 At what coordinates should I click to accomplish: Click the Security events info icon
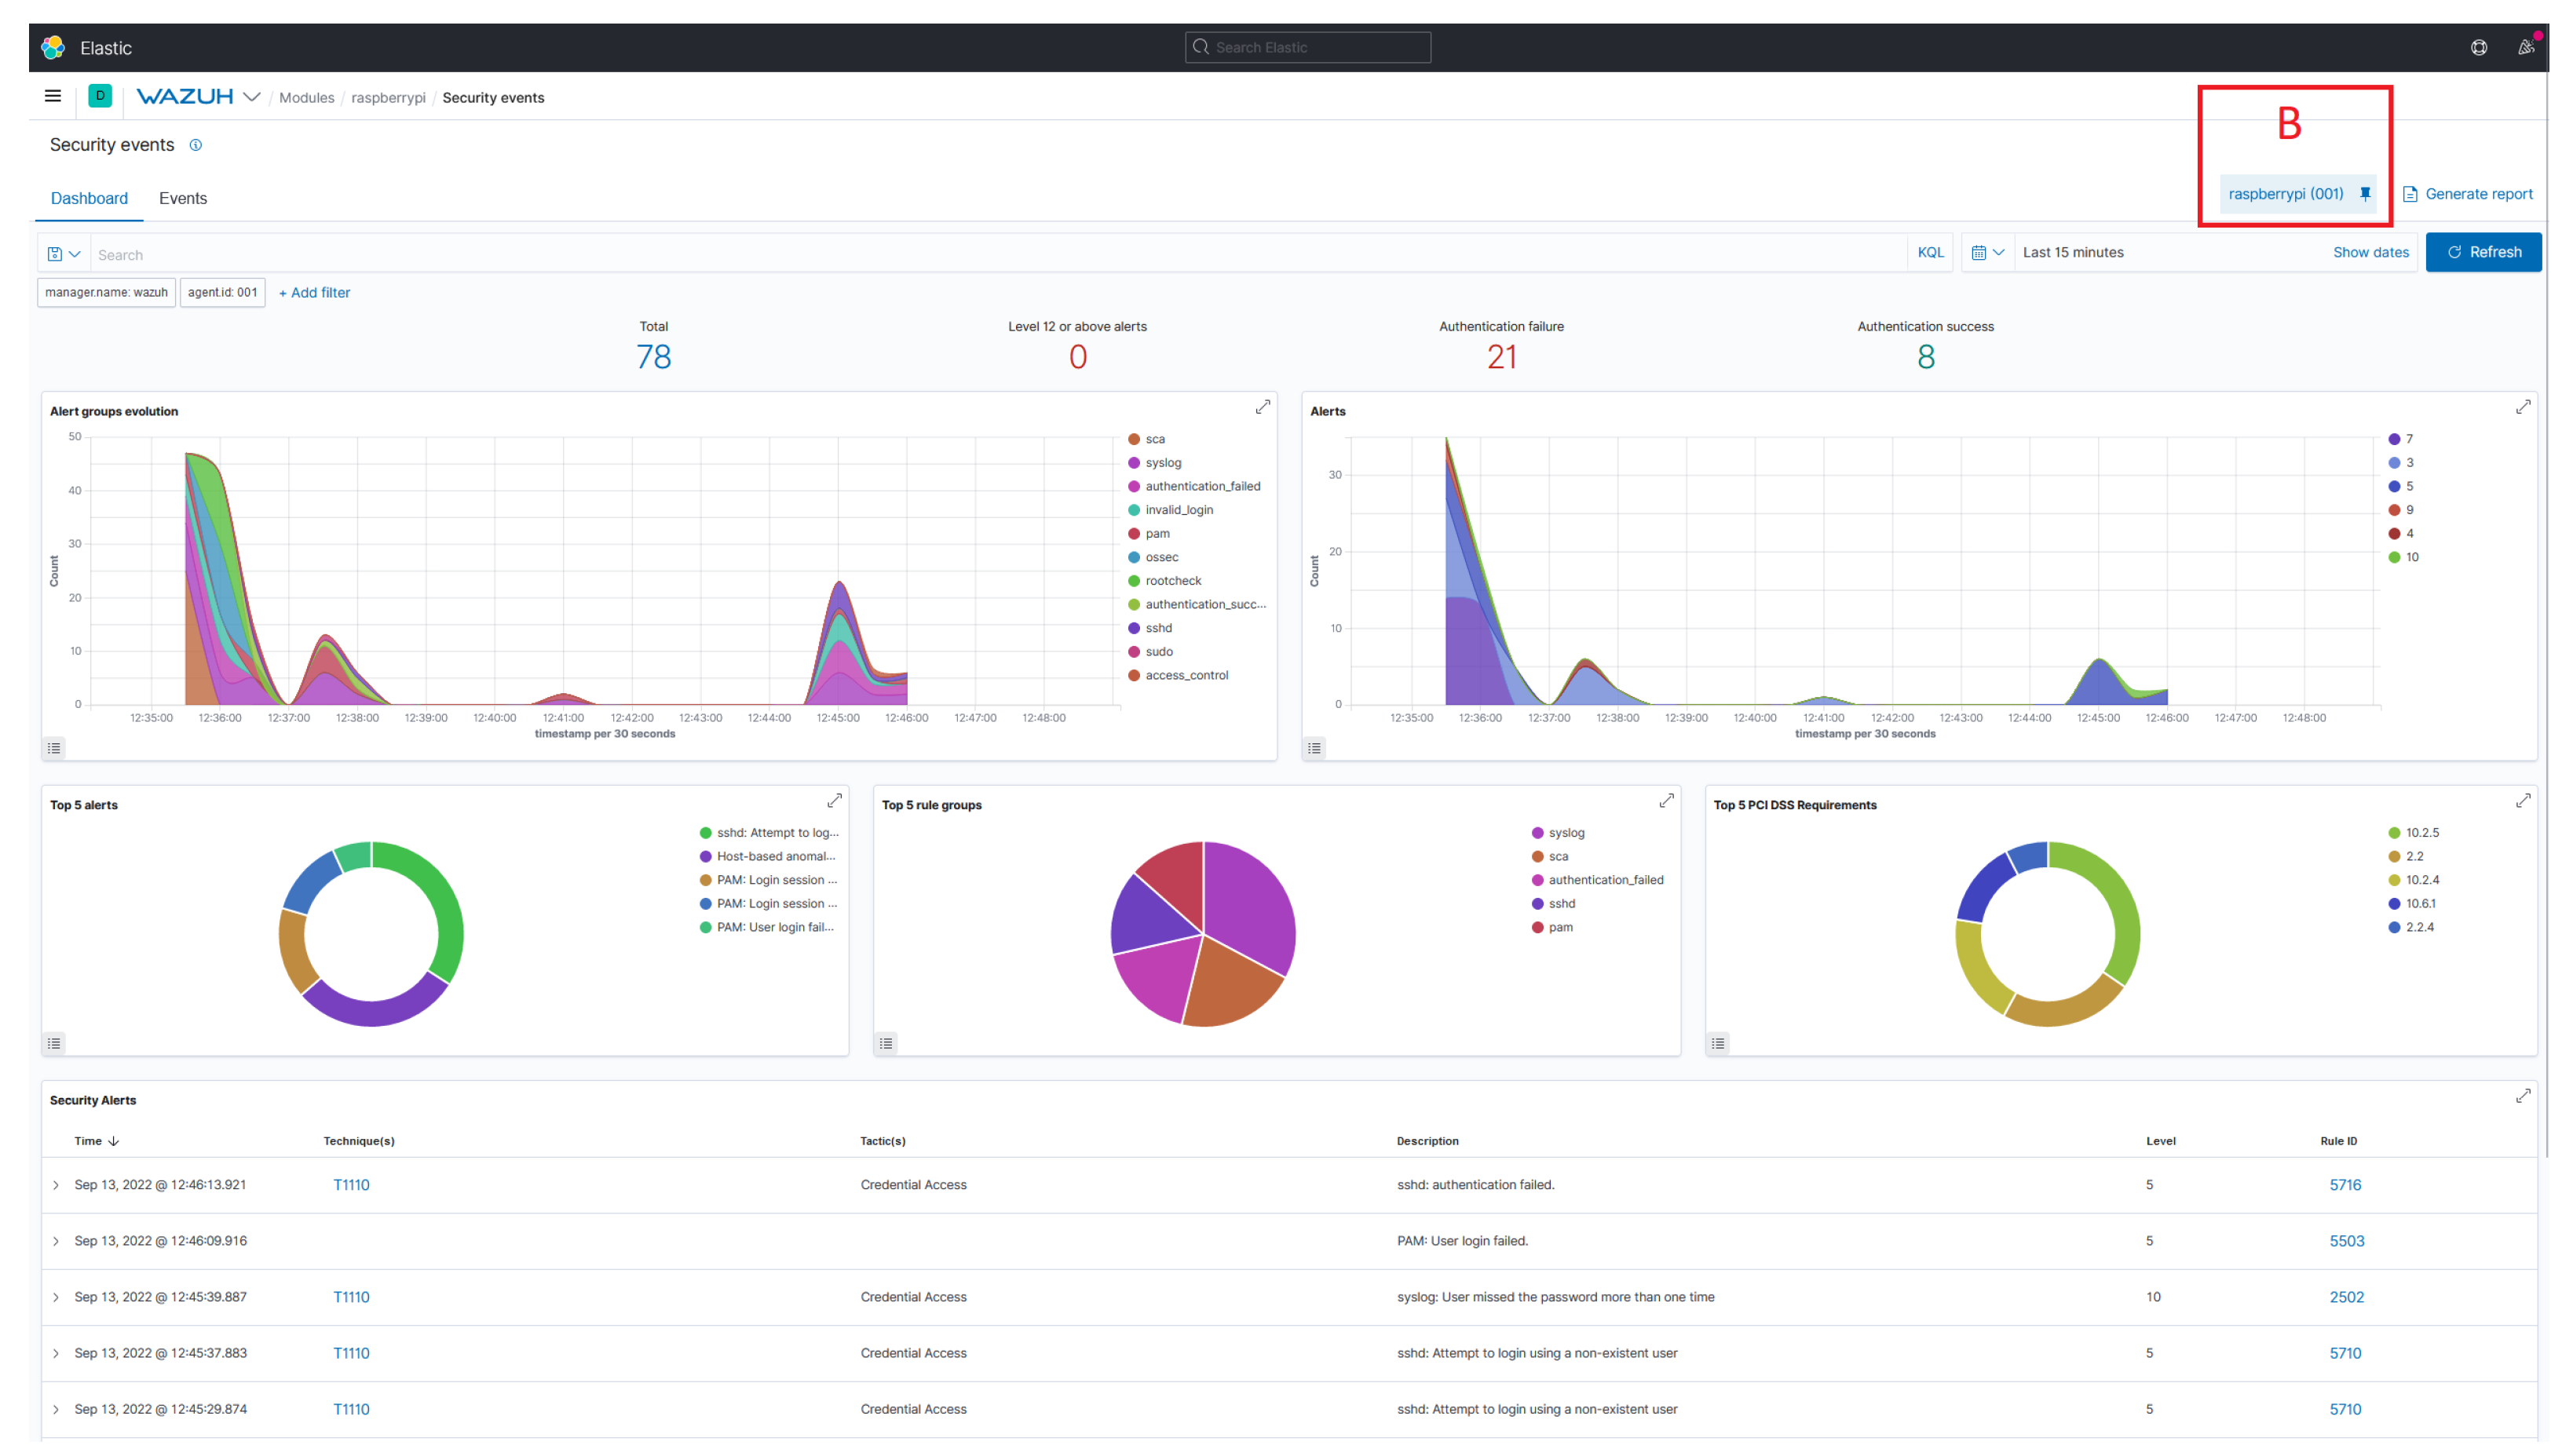(x=196, y=145)
